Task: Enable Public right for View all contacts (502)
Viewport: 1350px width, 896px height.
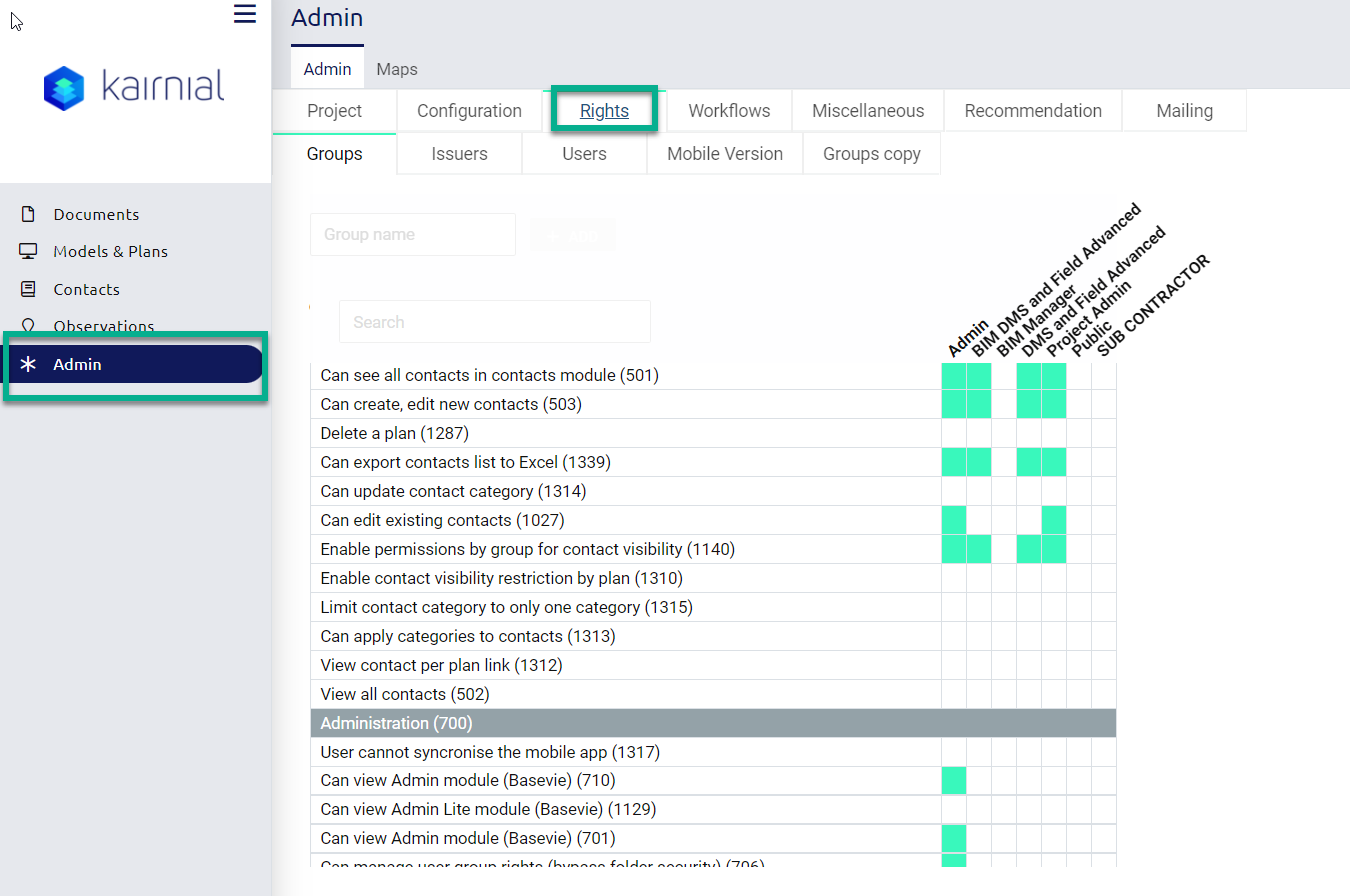Action: (x=1079, y=694)
